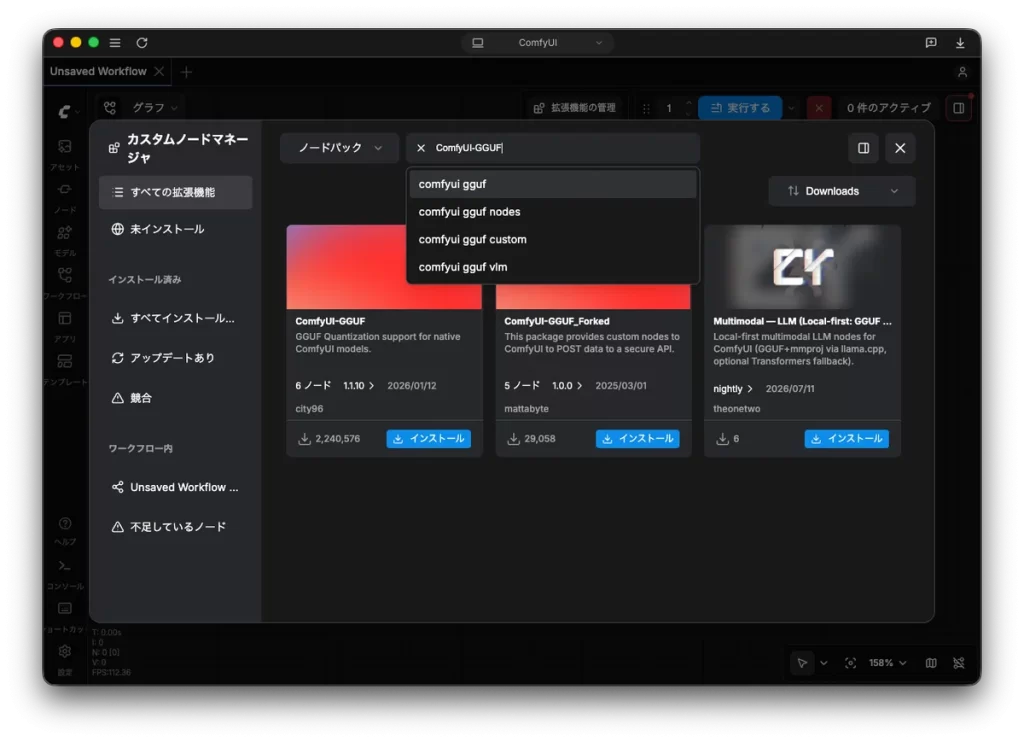1024x742 pixels.
Task: Open the 0 件のアクティブ queue indicator
Action: (x=888, y=108)
